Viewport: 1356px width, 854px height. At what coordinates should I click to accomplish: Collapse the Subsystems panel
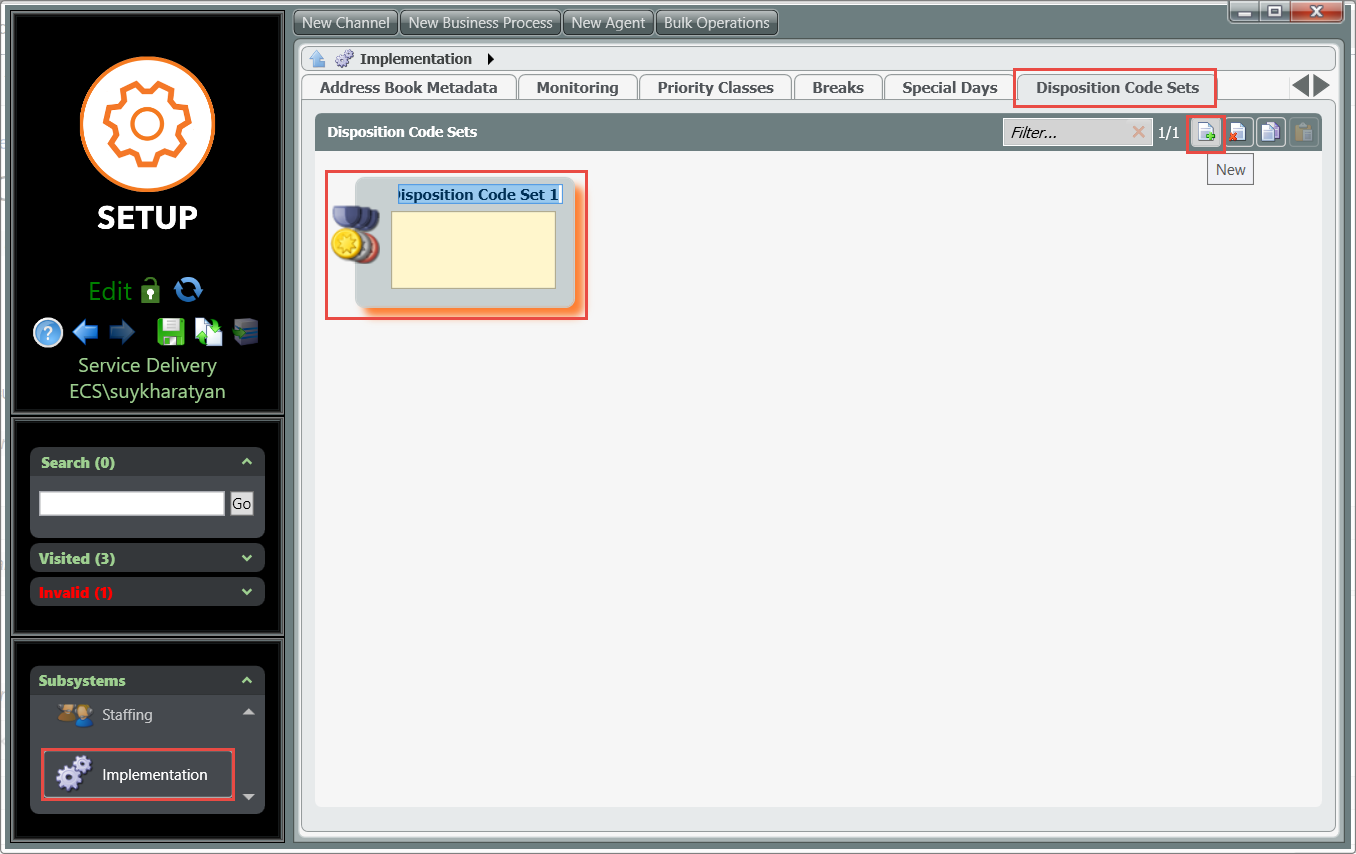coord(247,680)
